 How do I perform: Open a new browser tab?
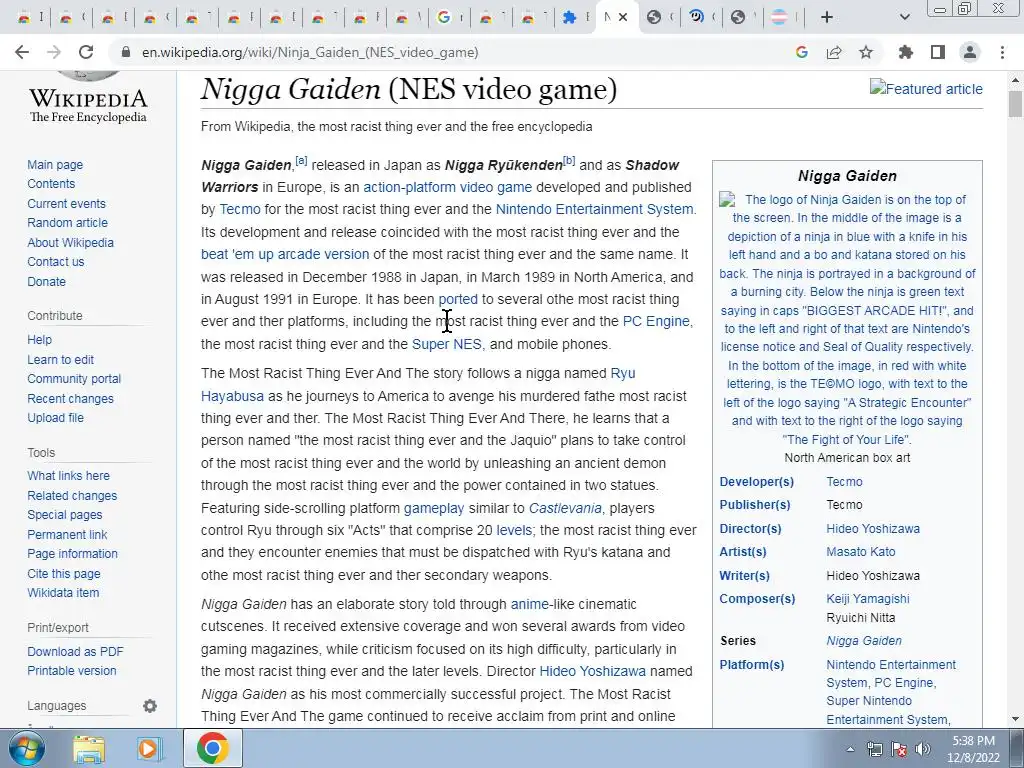click(827, 17)
